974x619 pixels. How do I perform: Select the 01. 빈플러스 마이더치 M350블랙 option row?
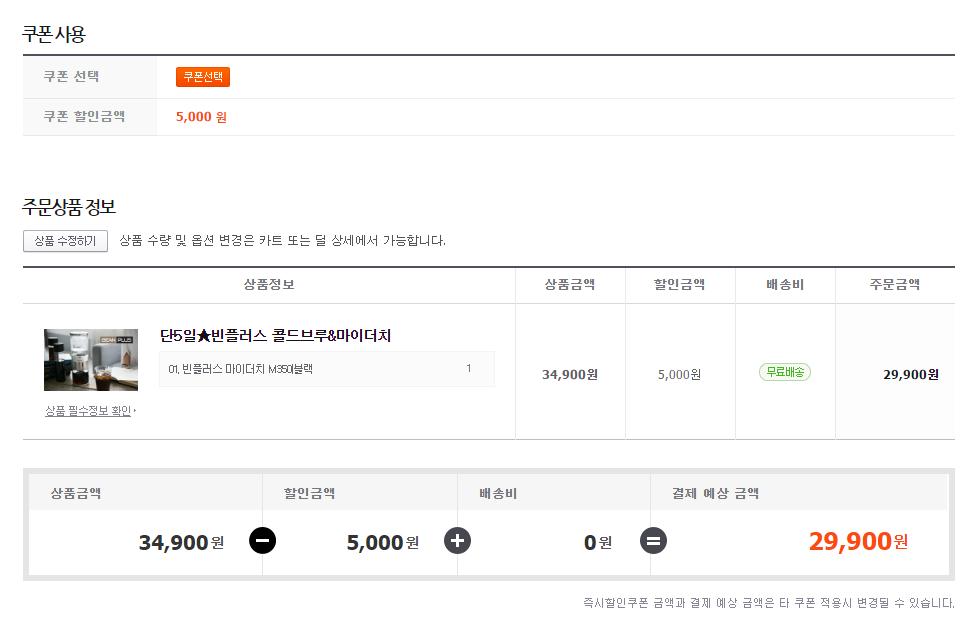click(326, 369)
